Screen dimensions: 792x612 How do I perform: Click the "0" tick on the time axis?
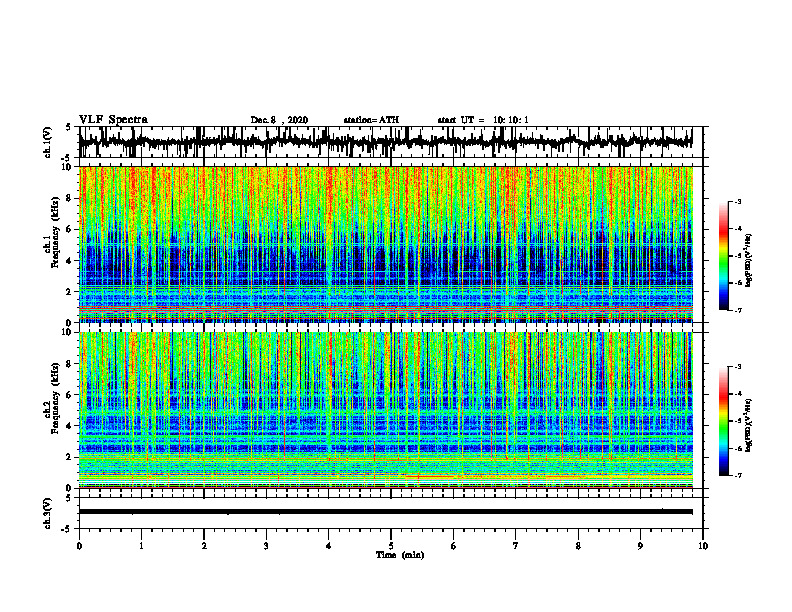click(x=79, y=546)
